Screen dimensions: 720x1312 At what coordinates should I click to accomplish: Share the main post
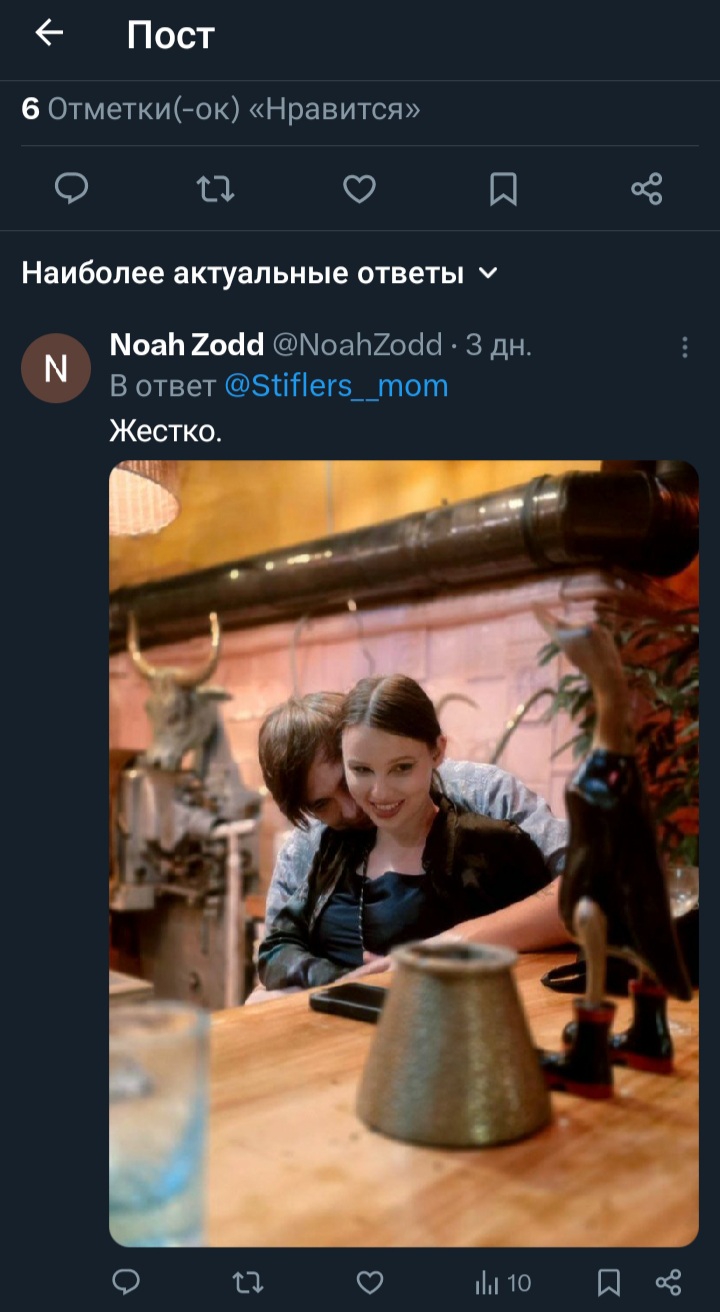point(647,188)
